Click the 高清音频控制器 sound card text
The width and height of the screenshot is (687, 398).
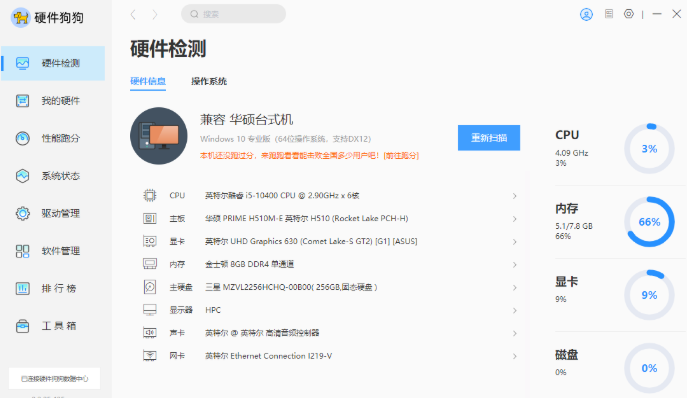coord(262,333)
